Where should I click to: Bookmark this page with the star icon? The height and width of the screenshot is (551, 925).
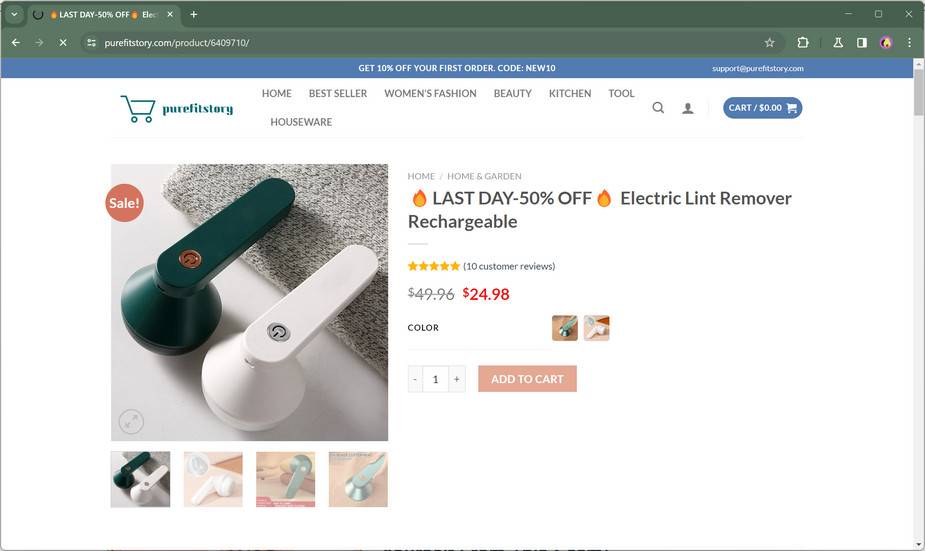pos(769,43)
